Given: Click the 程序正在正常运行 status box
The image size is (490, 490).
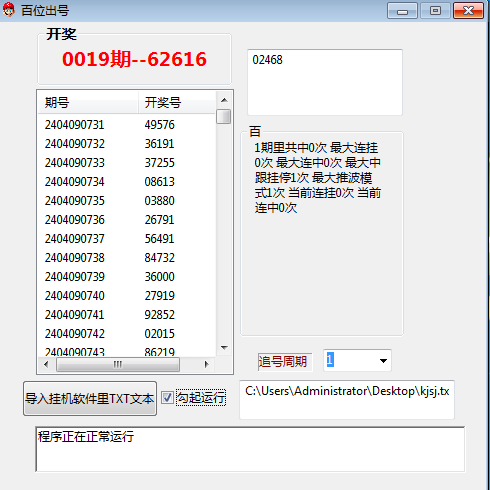Looking at the screenshot, I should (250, 449).
